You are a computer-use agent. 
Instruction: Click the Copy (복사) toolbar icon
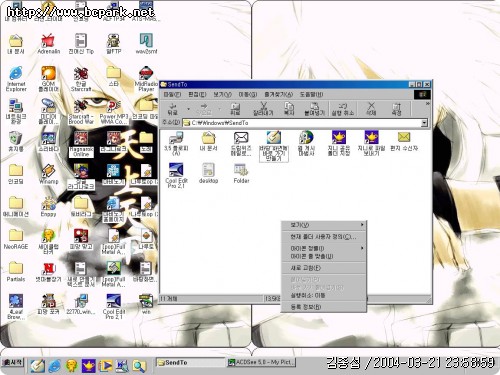[289, 109]
